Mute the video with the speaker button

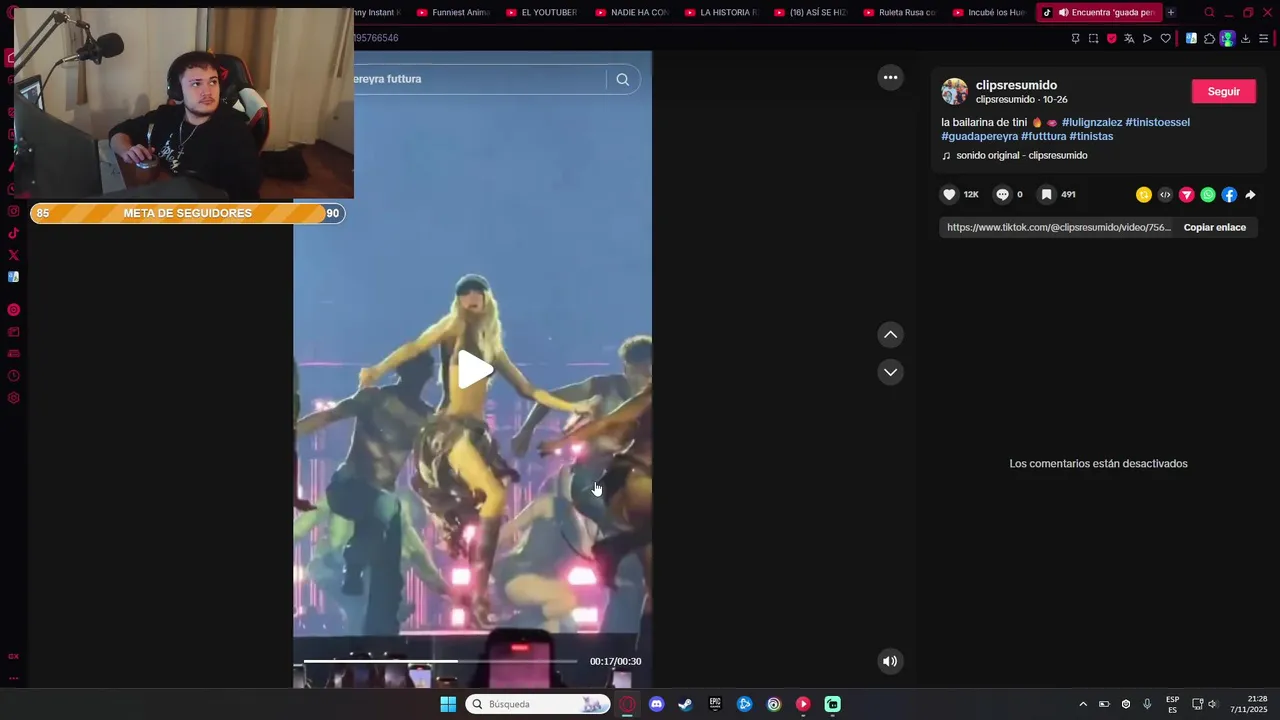coord(890,661)
